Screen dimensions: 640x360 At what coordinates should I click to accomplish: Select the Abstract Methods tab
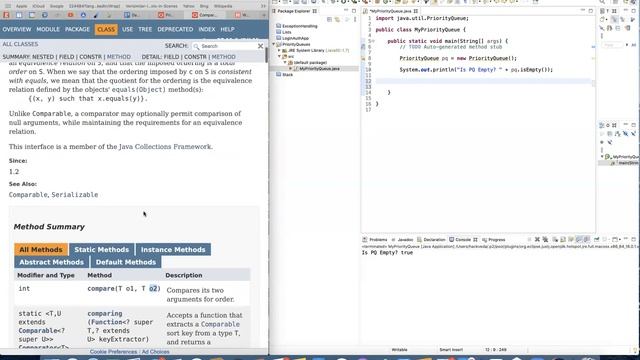[x=51, y=262]
